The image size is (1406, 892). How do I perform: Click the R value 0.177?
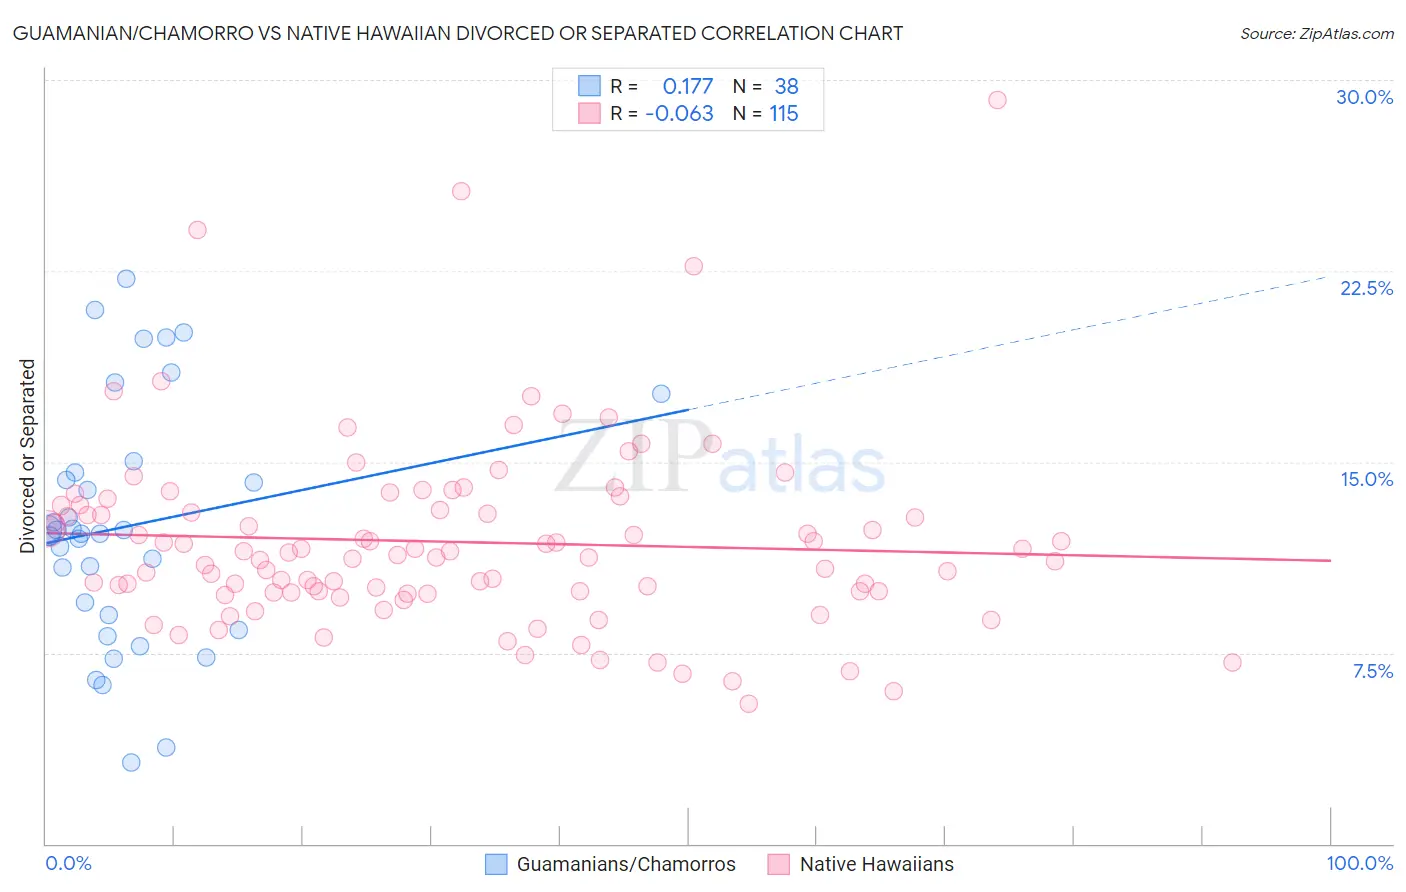click(x=688, y=86)
